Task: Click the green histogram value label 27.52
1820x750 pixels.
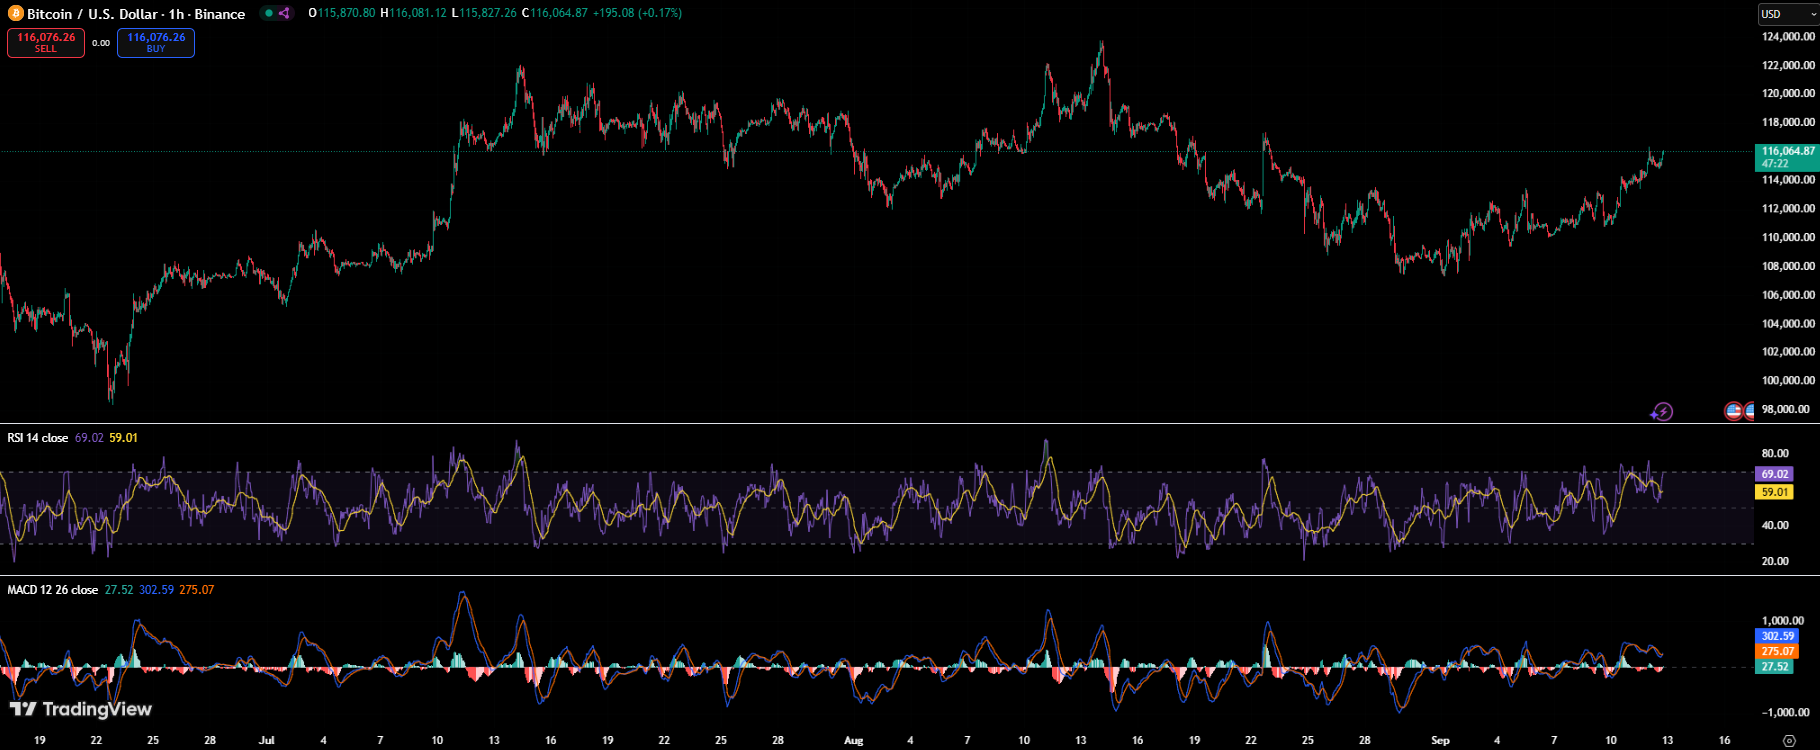Action: point(1775,667)
